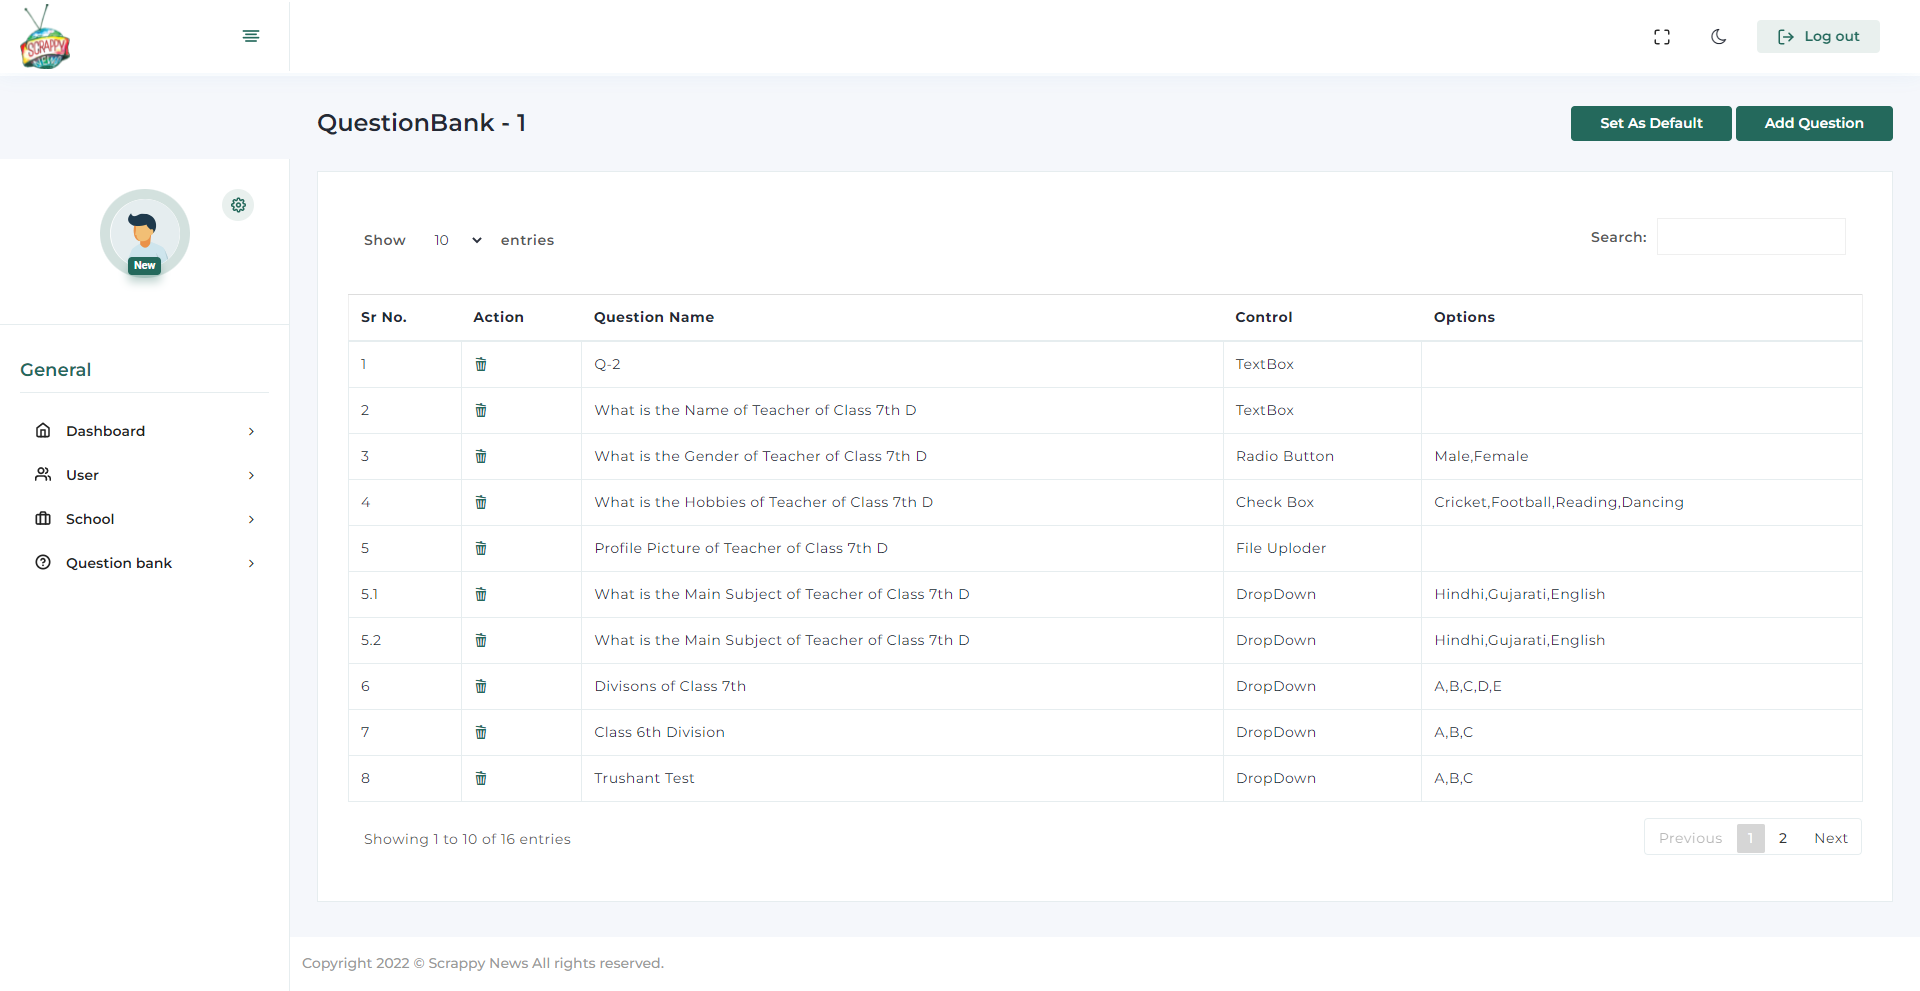Open the show entries count dropdown
The height and width of the screenshot is (991, 1920).
[x=457, y=240]
